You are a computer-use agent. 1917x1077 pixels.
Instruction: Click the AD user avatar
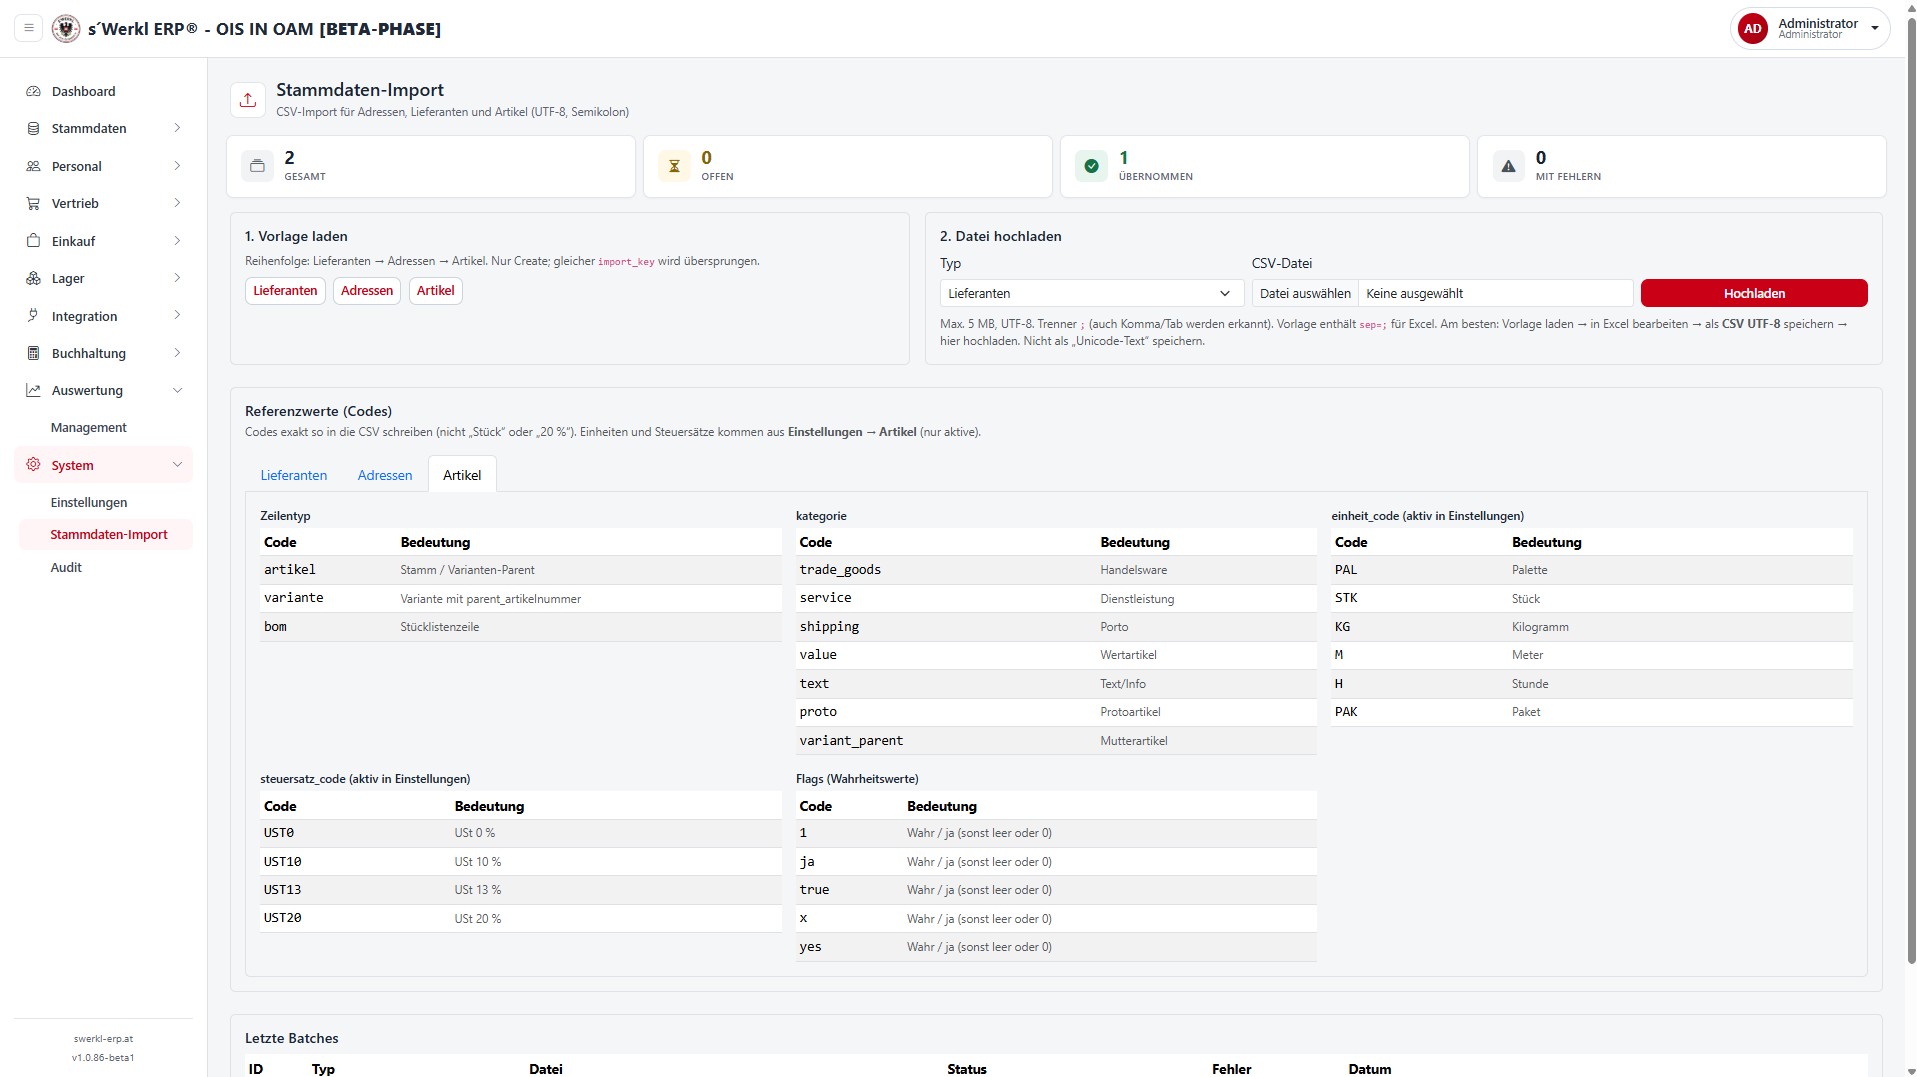[x=1752, y=28]
